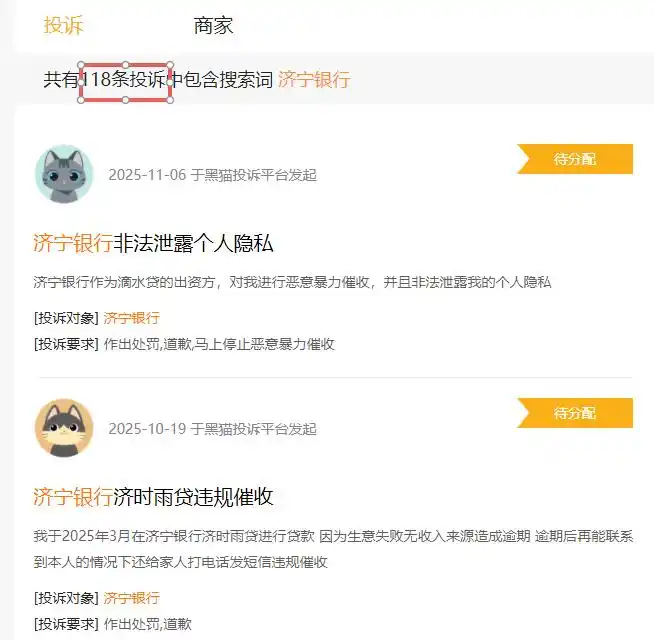Image resolution: width=654 pixels, height=640 pixels.
Task: Click the second 待分配 status badge
Action: (575, 413)
